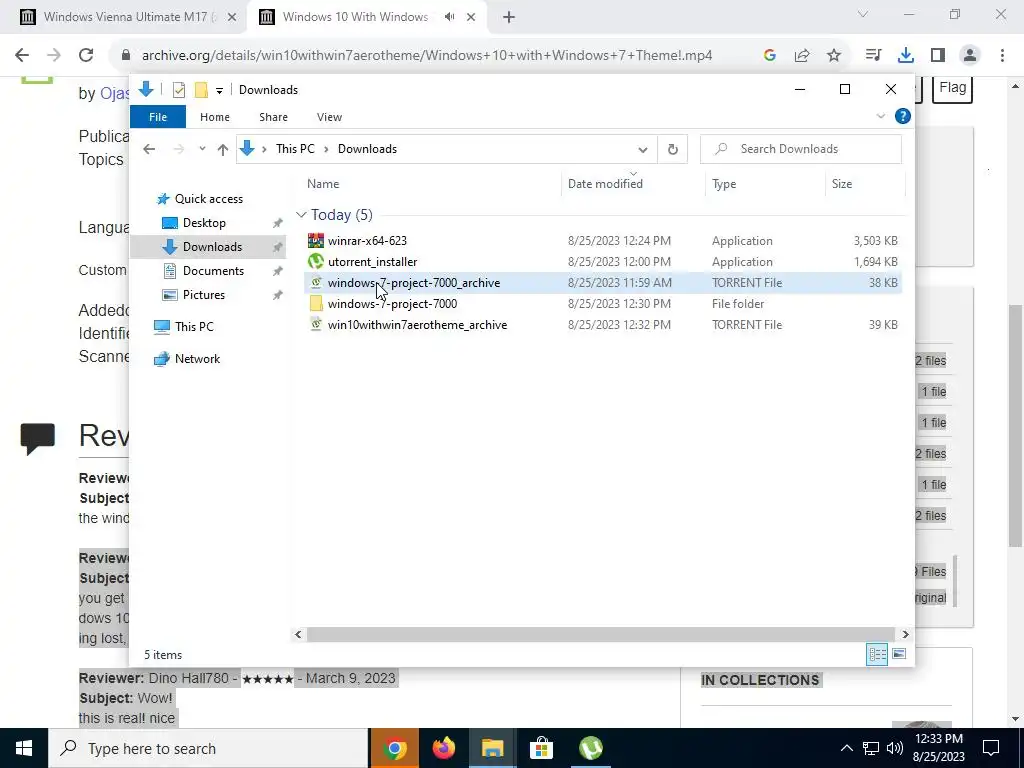Click the Chrome page vertical scrollbar
1024x768 pixels.
[1016, 425]
